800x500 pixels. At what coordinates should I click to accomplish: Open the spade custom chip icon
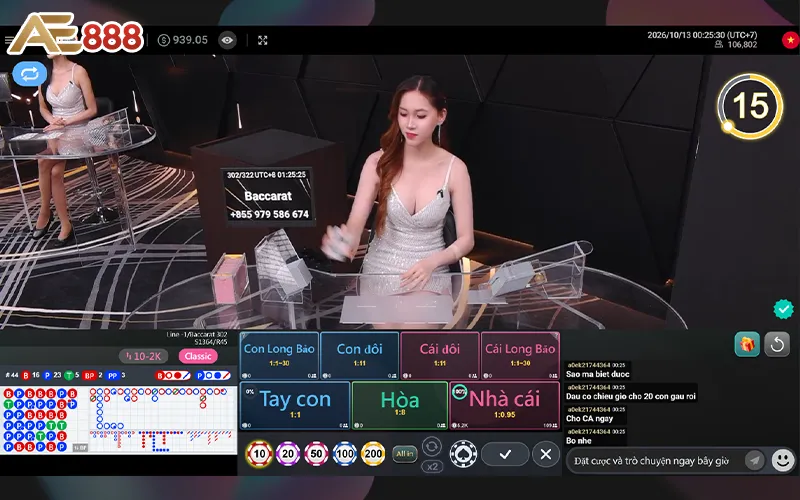[x=463, y=454]
